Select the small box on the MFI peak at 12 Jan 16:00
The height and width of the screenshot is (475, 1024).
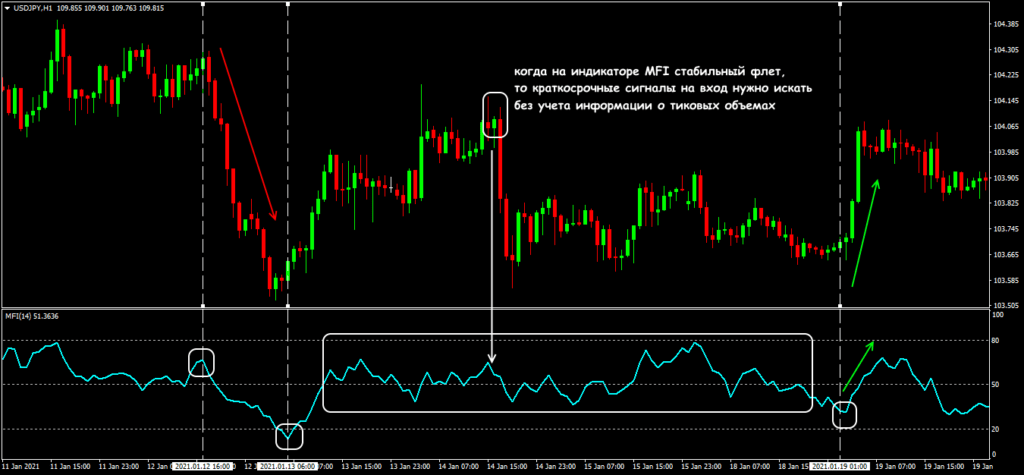point(202,362)
